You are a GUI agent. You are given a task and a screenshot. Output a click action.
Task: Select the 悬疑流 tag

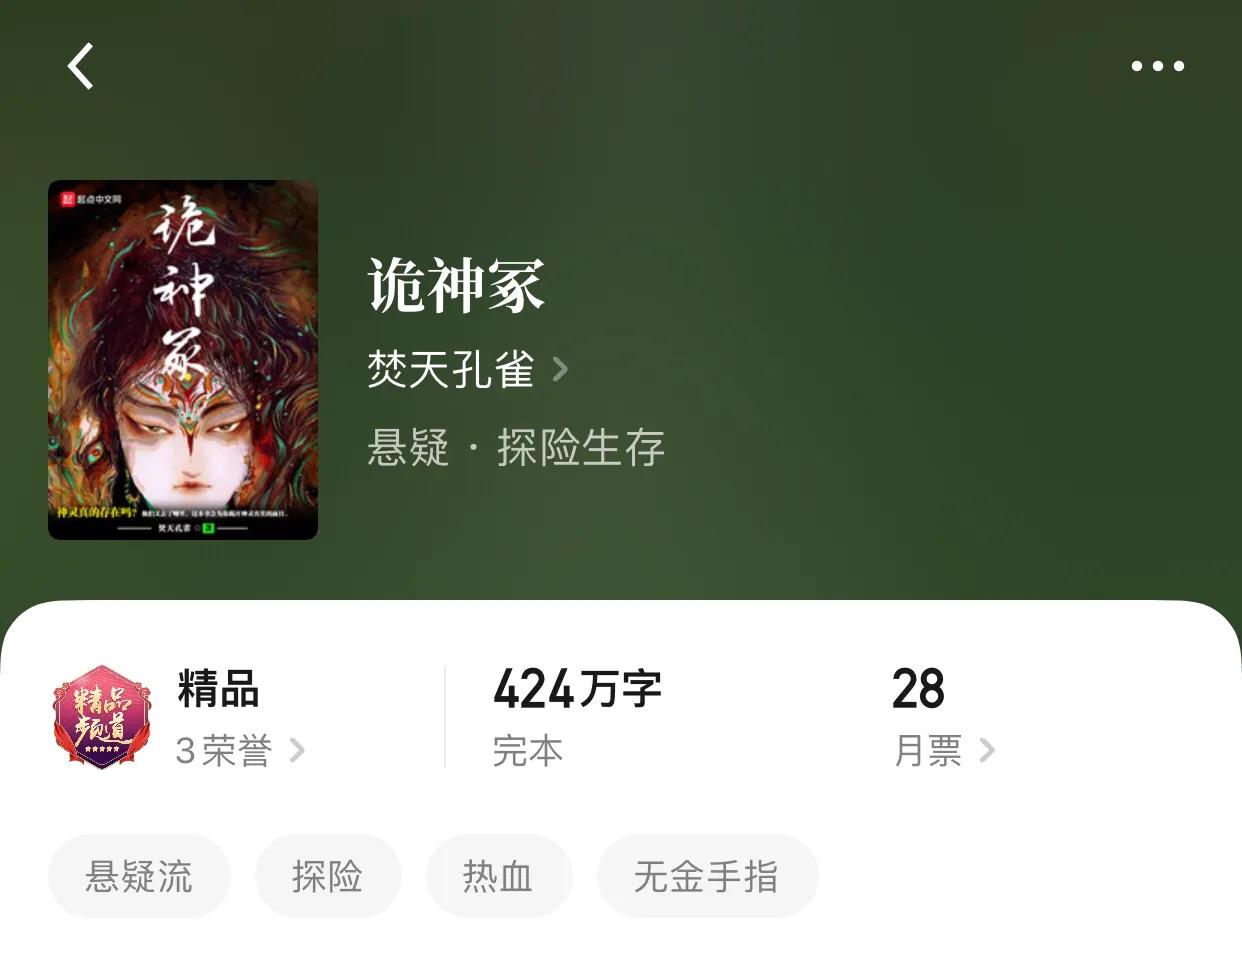pyautogui.click(x=139, y=876)
